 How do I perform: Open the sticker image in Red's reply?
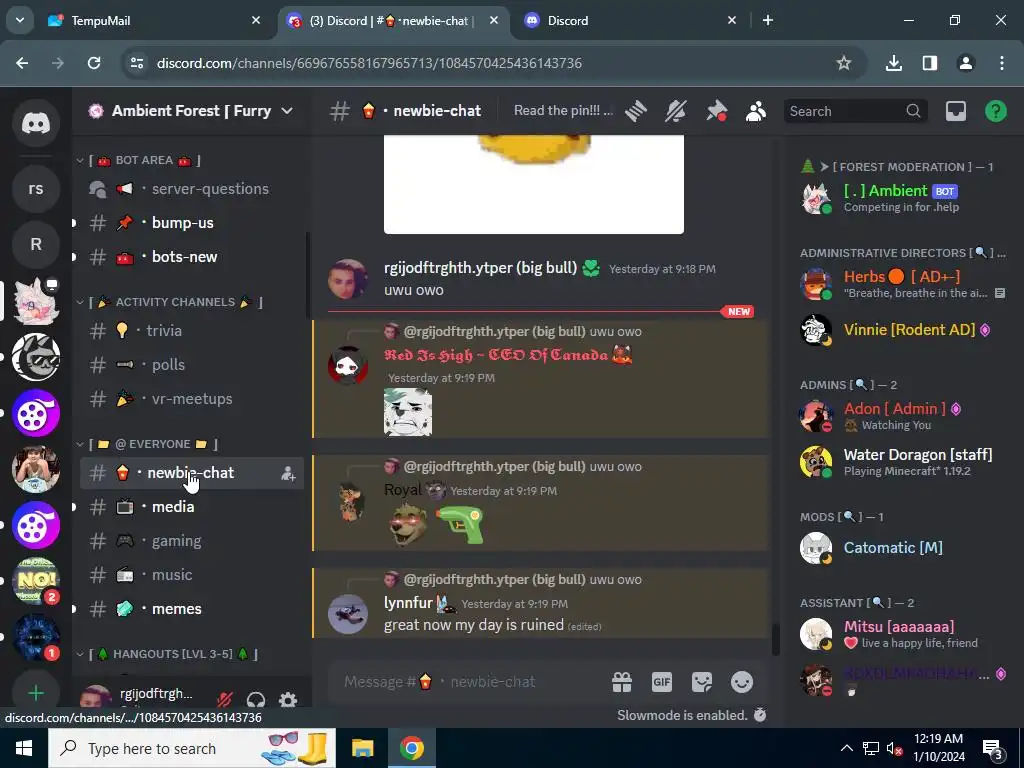click(x=408, y=412)
